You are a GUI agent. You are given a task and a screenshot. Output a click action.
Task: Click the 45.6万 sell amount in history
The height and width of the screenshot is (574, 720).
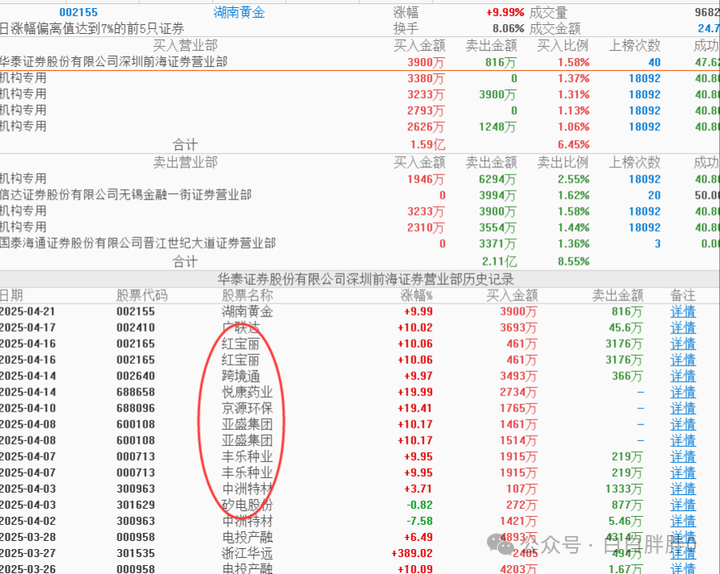pyautogui.click(x=625, y=328)
